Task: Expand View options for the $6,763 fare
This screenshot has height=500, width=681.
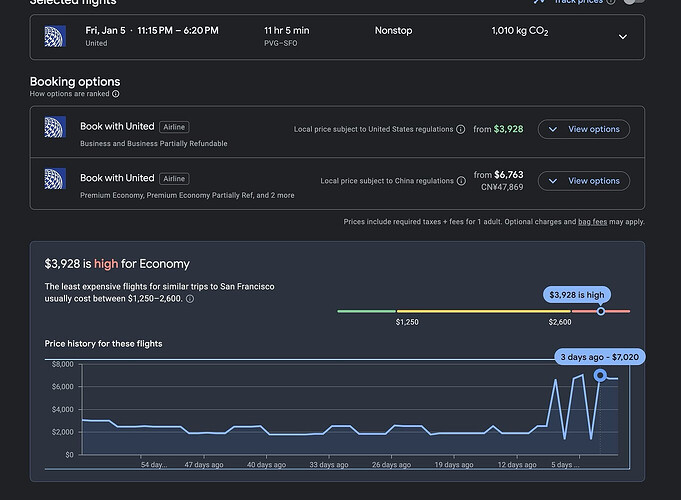Action: [584, 181]
